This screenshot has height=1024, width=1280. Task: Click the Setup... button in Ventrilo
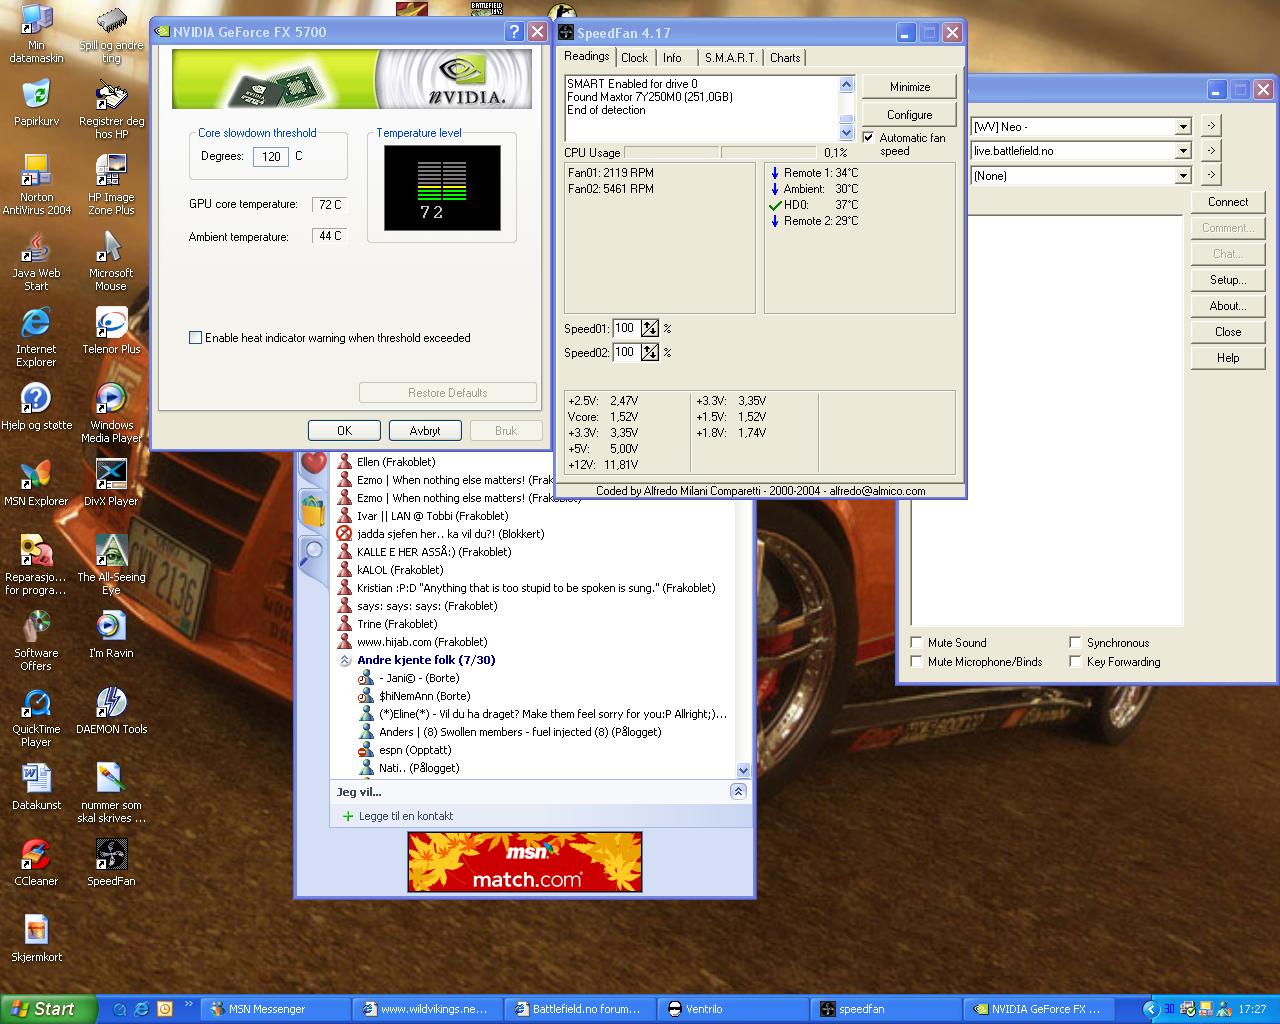pyautogui.click(x=1228, y=280)
